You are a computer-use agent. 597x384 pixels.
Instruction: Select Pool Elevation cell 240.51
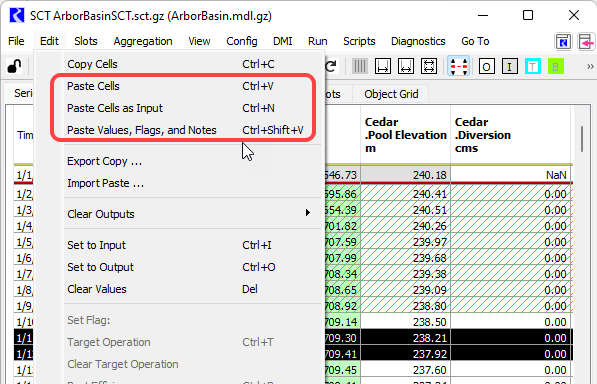point(405,210)
